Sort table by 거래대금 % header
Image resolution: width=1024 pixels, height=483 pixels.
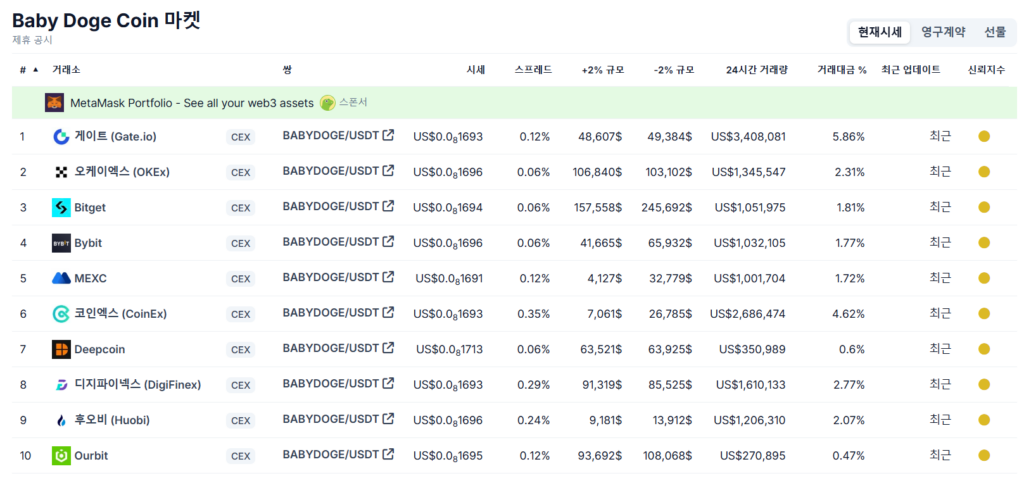pyautogui.click(x=842, y=70)
